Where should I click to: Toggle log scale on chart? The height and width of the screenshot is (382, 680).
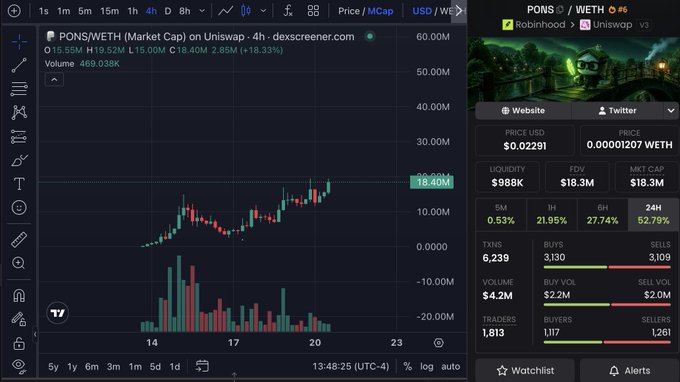(x=427, y=366)
